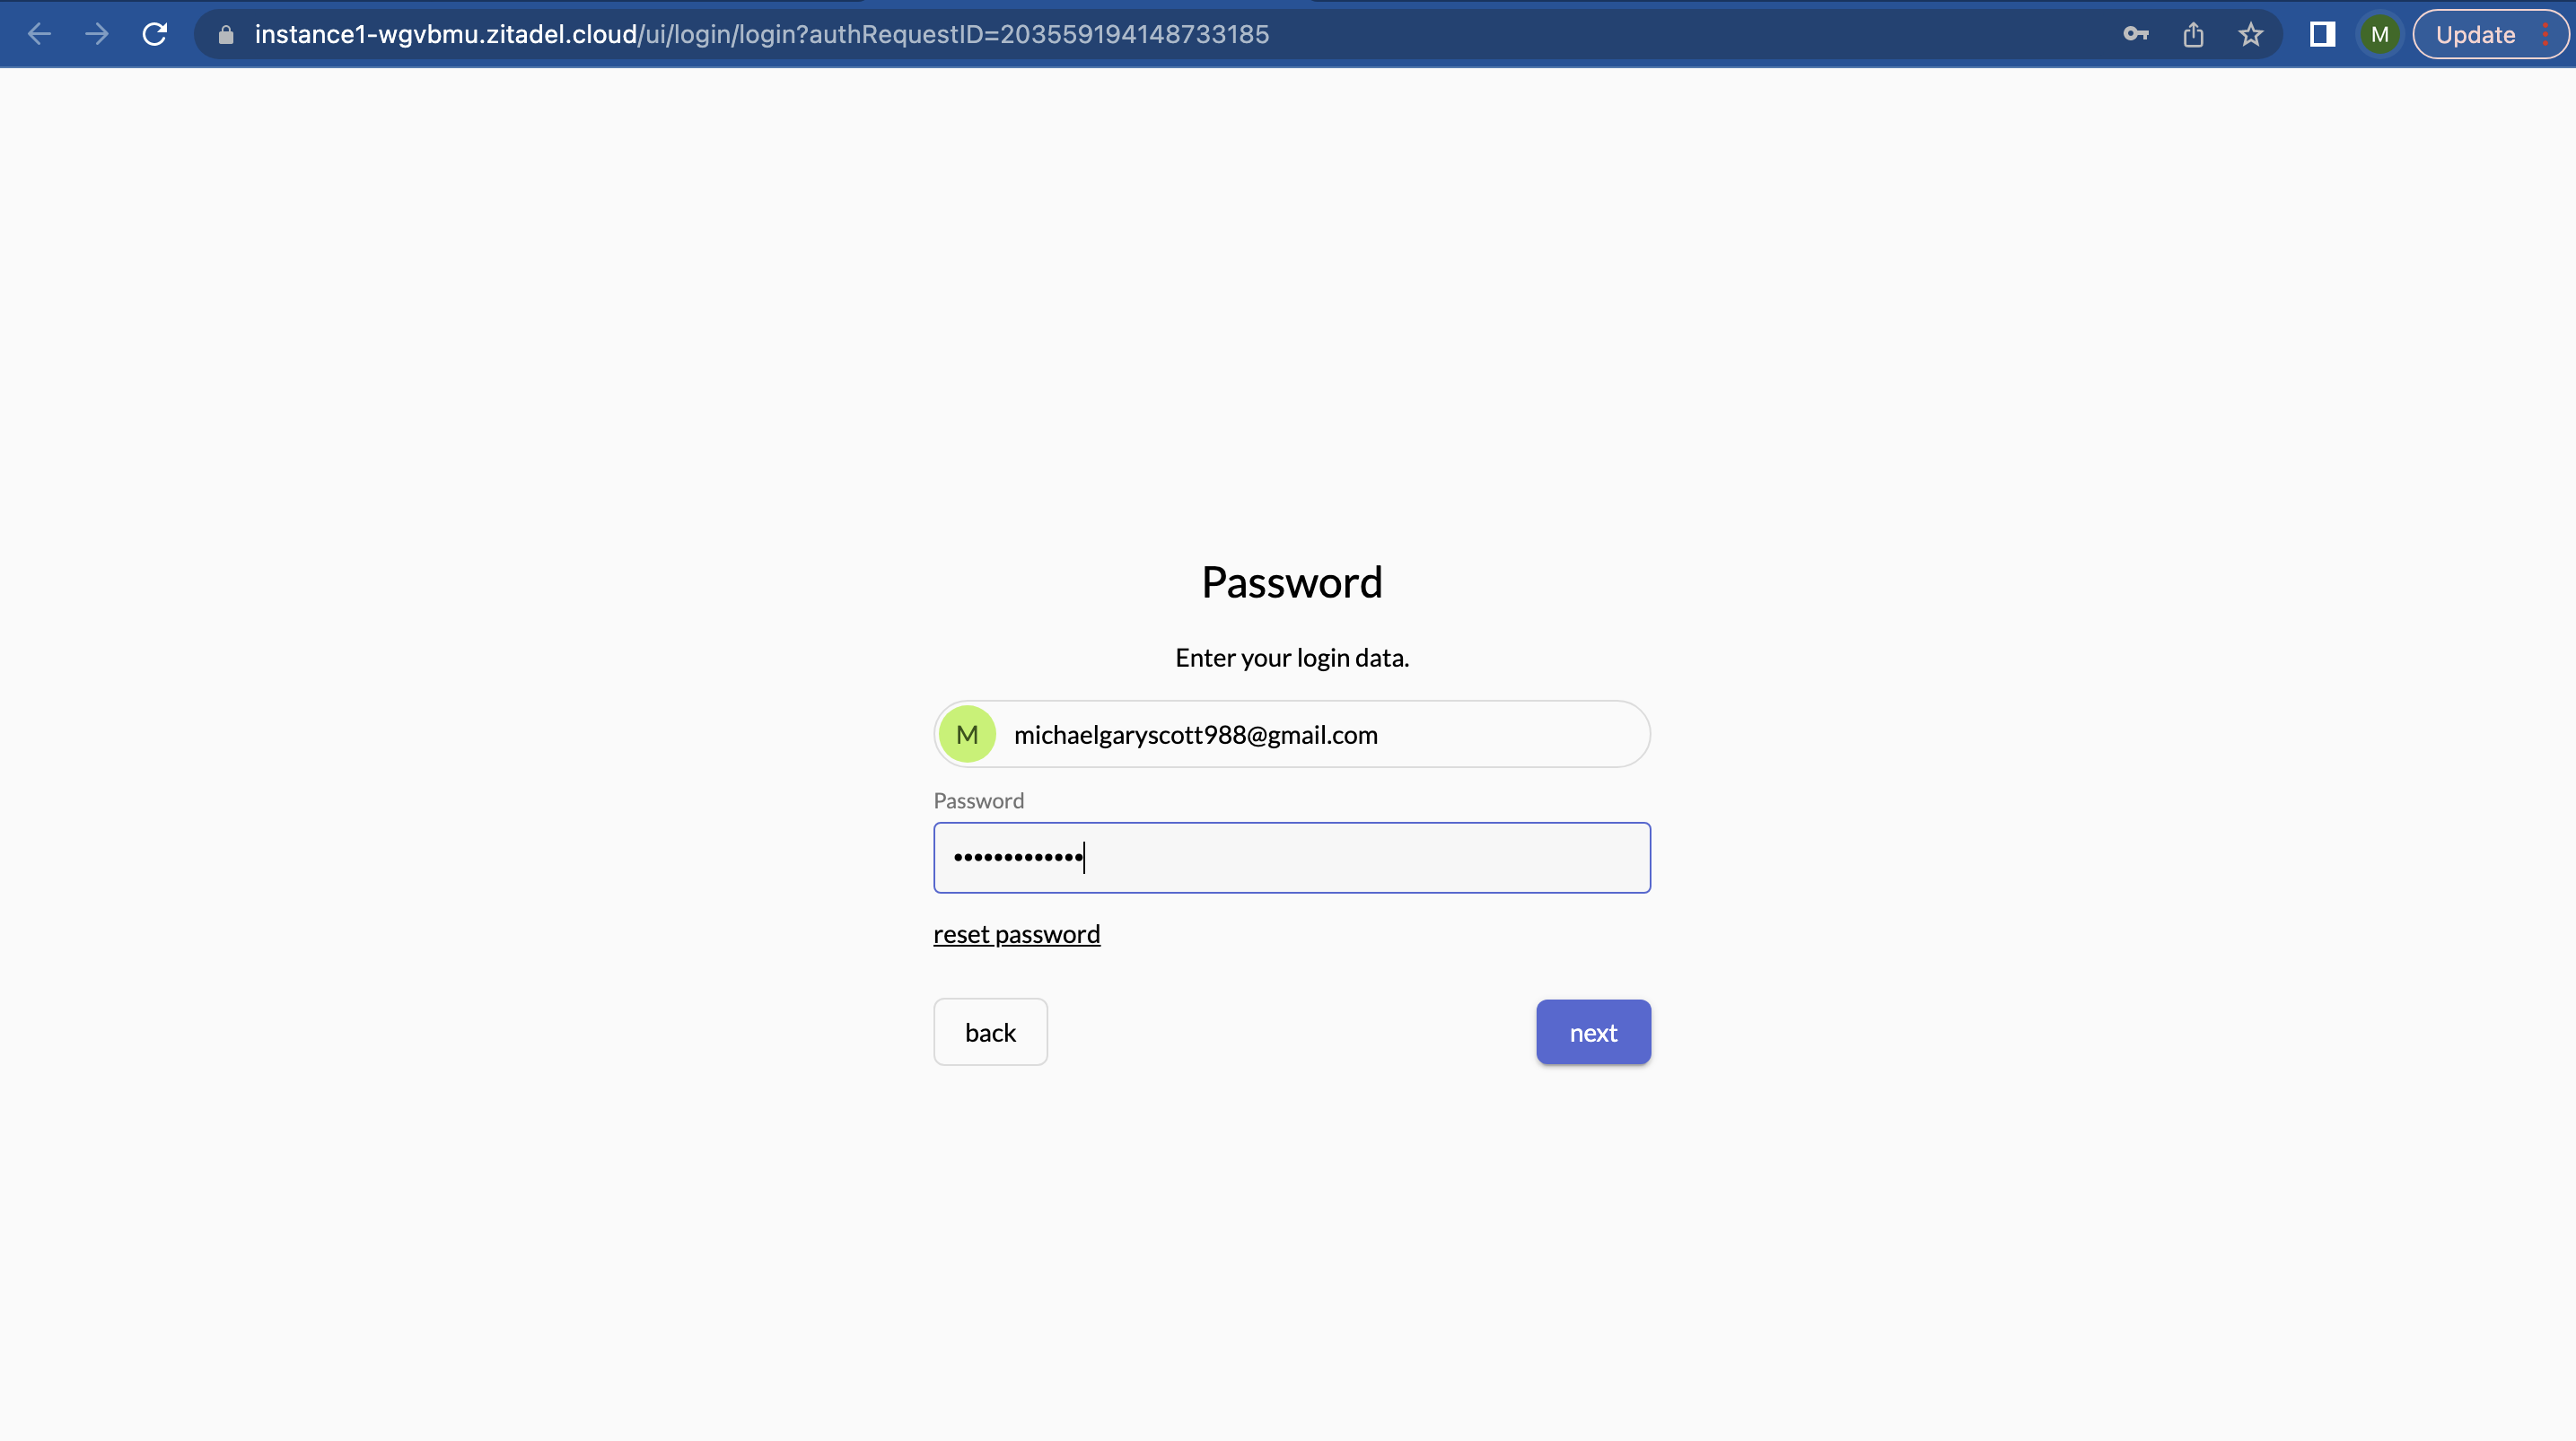Click the next button to submit

[x=1592, y=1031]
